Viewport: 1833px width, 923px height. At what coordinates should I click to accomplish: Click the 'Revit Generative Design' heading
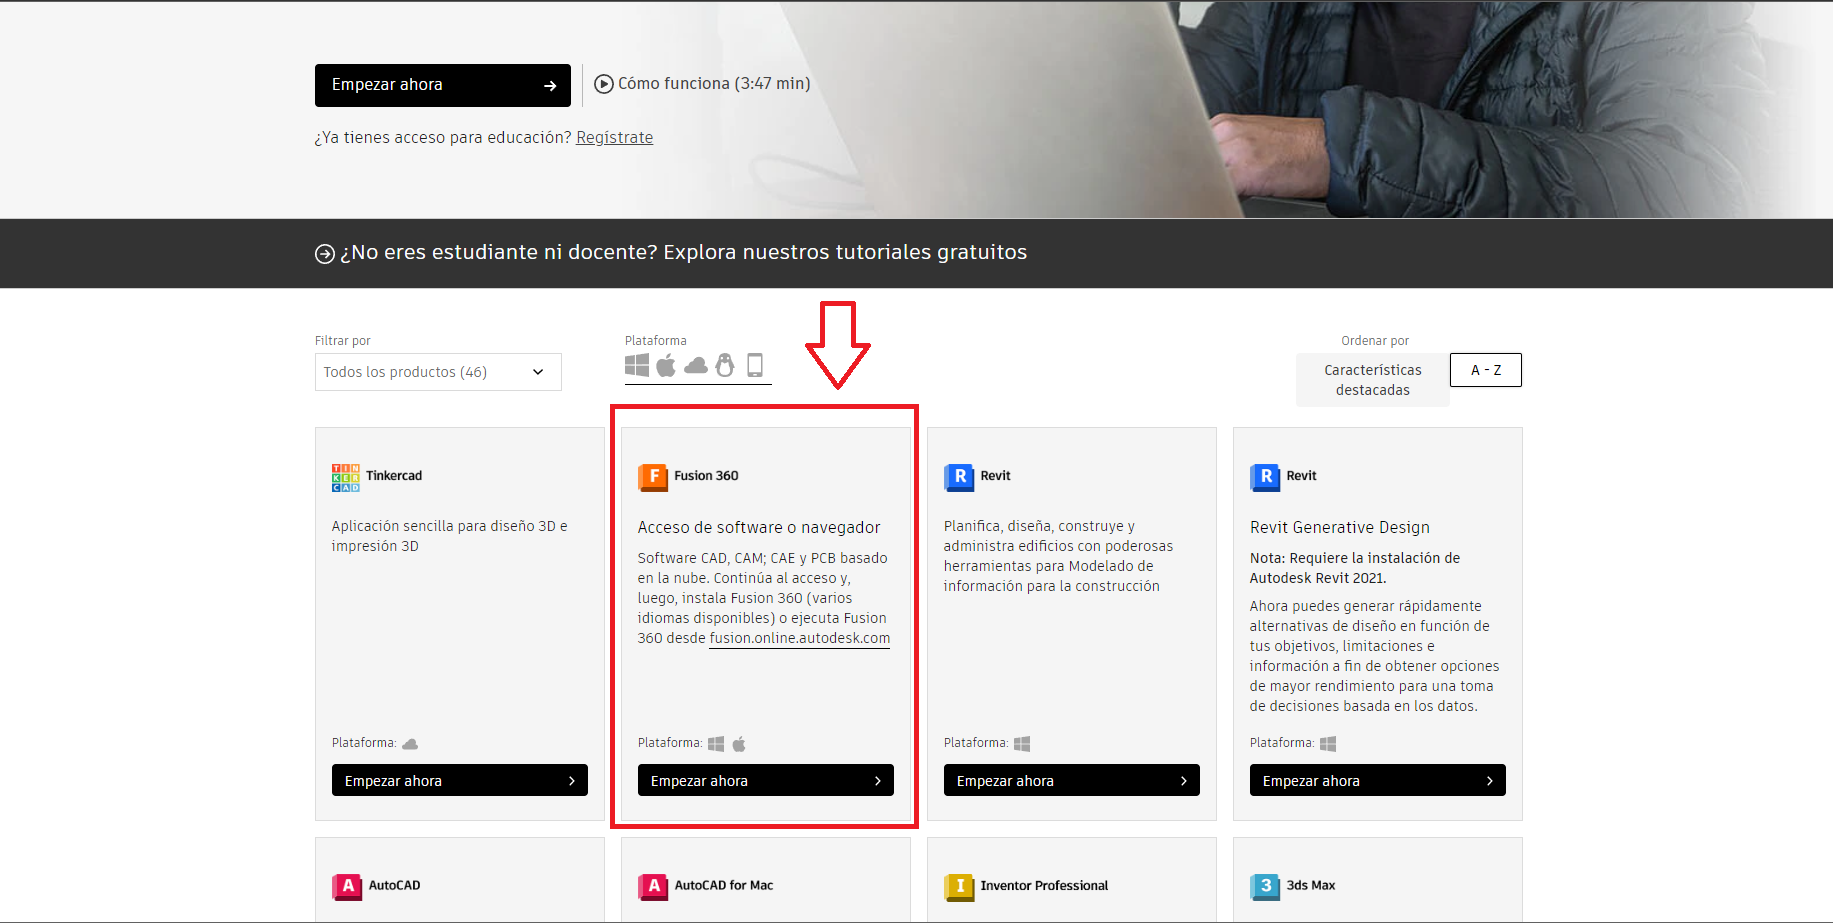tap(1340, 528)
